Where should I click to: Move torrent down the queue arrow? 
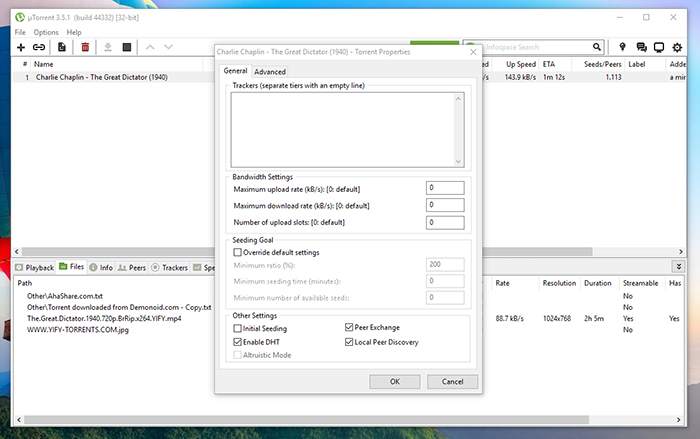168,47
